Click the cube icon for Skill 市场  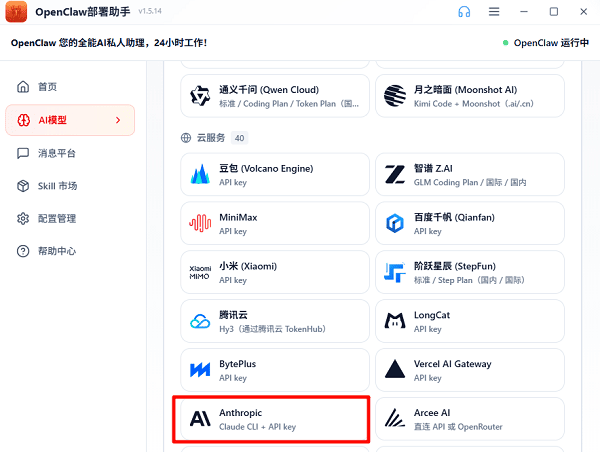coord(23,186)
